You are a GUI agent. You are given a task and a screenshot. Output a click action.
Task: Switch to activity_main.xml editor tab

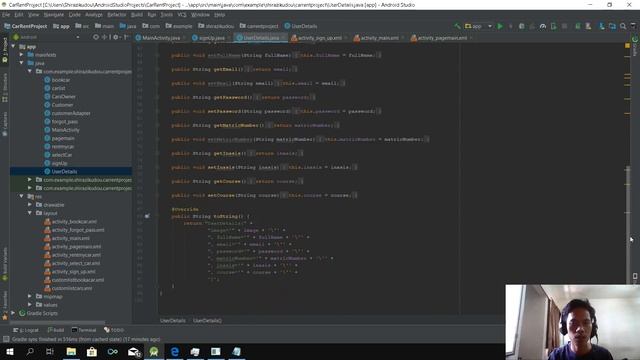click(x=379, y=38)
